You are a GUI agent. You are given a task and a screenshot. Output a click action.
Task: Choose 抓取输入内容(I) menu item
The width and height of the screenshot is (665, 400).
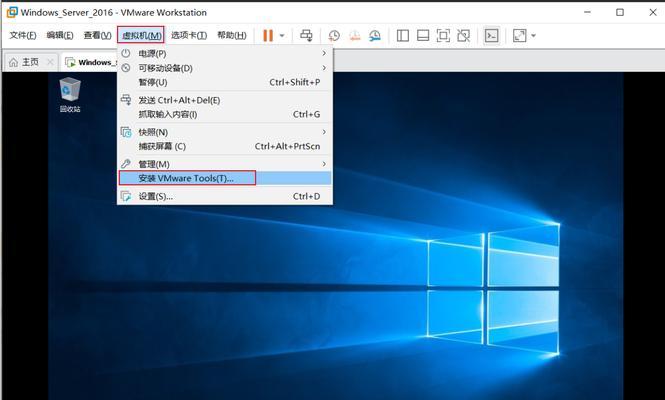coord(225,115)
